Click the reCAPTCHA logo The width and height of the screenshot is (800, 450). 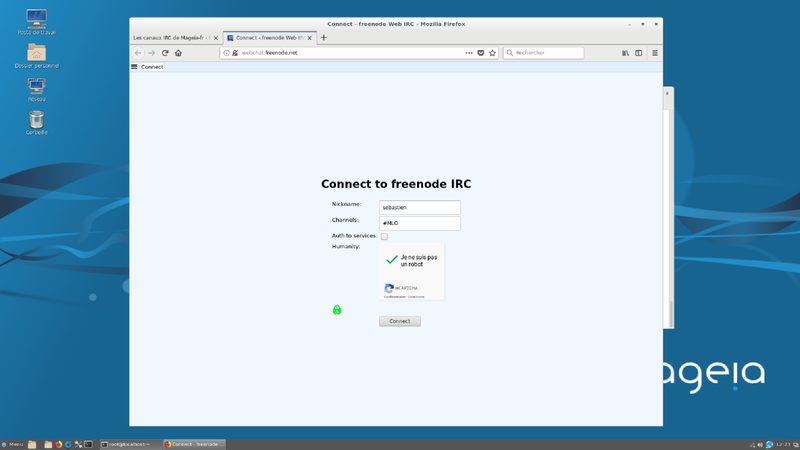coord(389,288)
